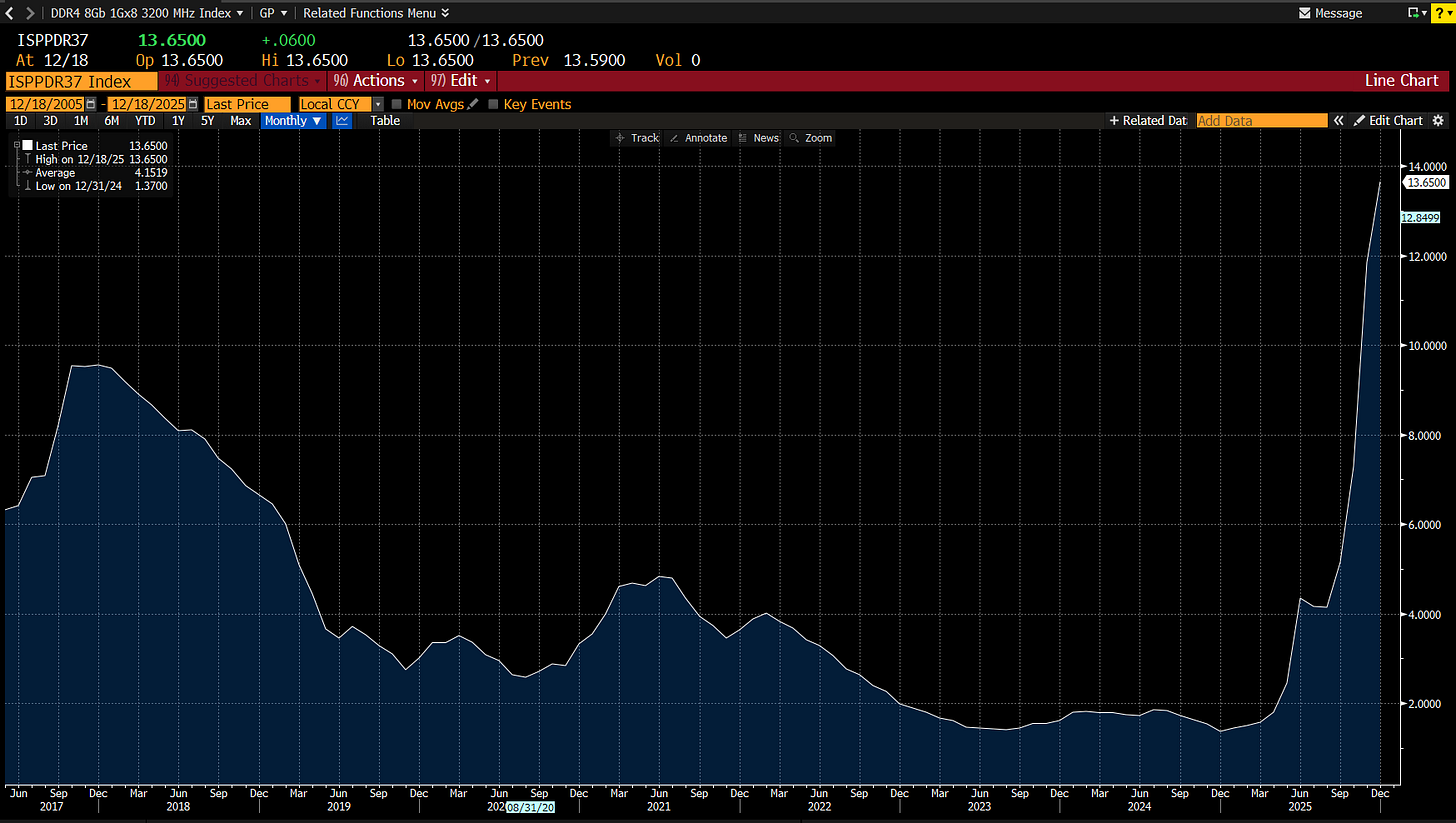This screenshot has width=1456, height=823.
Task: Click the Average legend row
Action: coord(95,172)
